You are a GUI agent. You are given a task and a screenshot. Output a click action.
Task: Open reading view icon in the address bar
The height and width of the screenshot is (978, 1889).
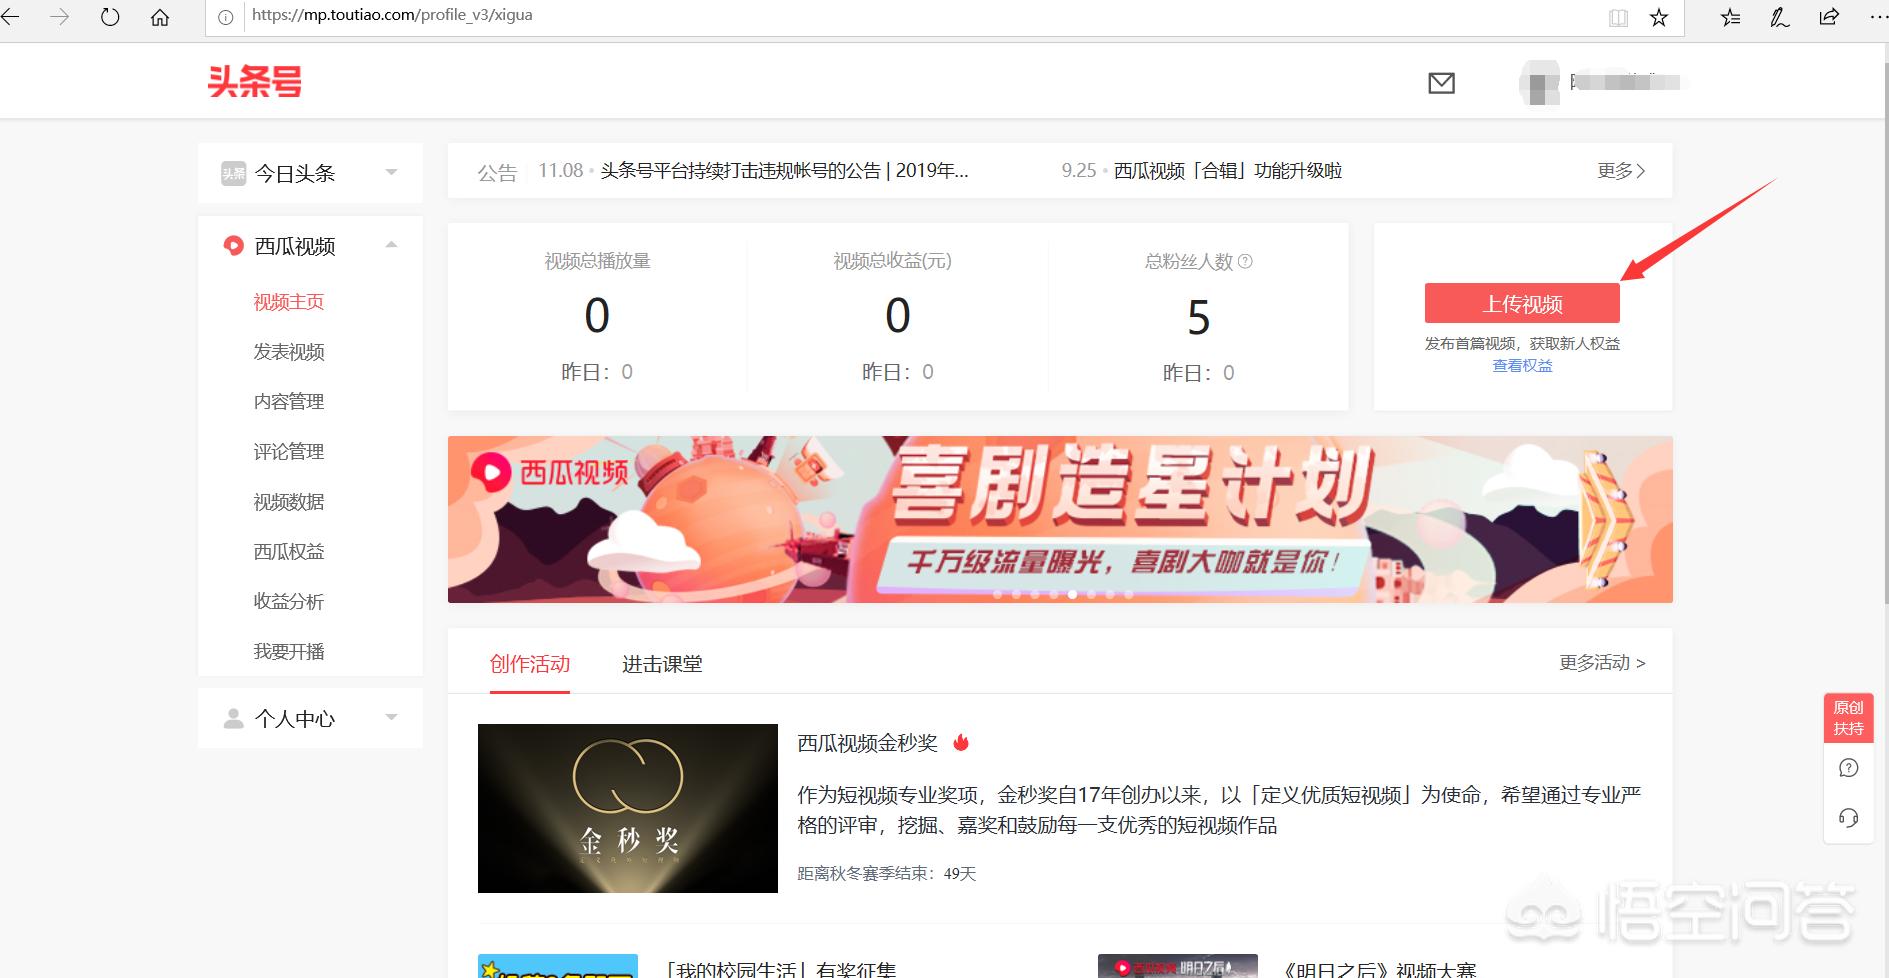[x=1618, y=17]
